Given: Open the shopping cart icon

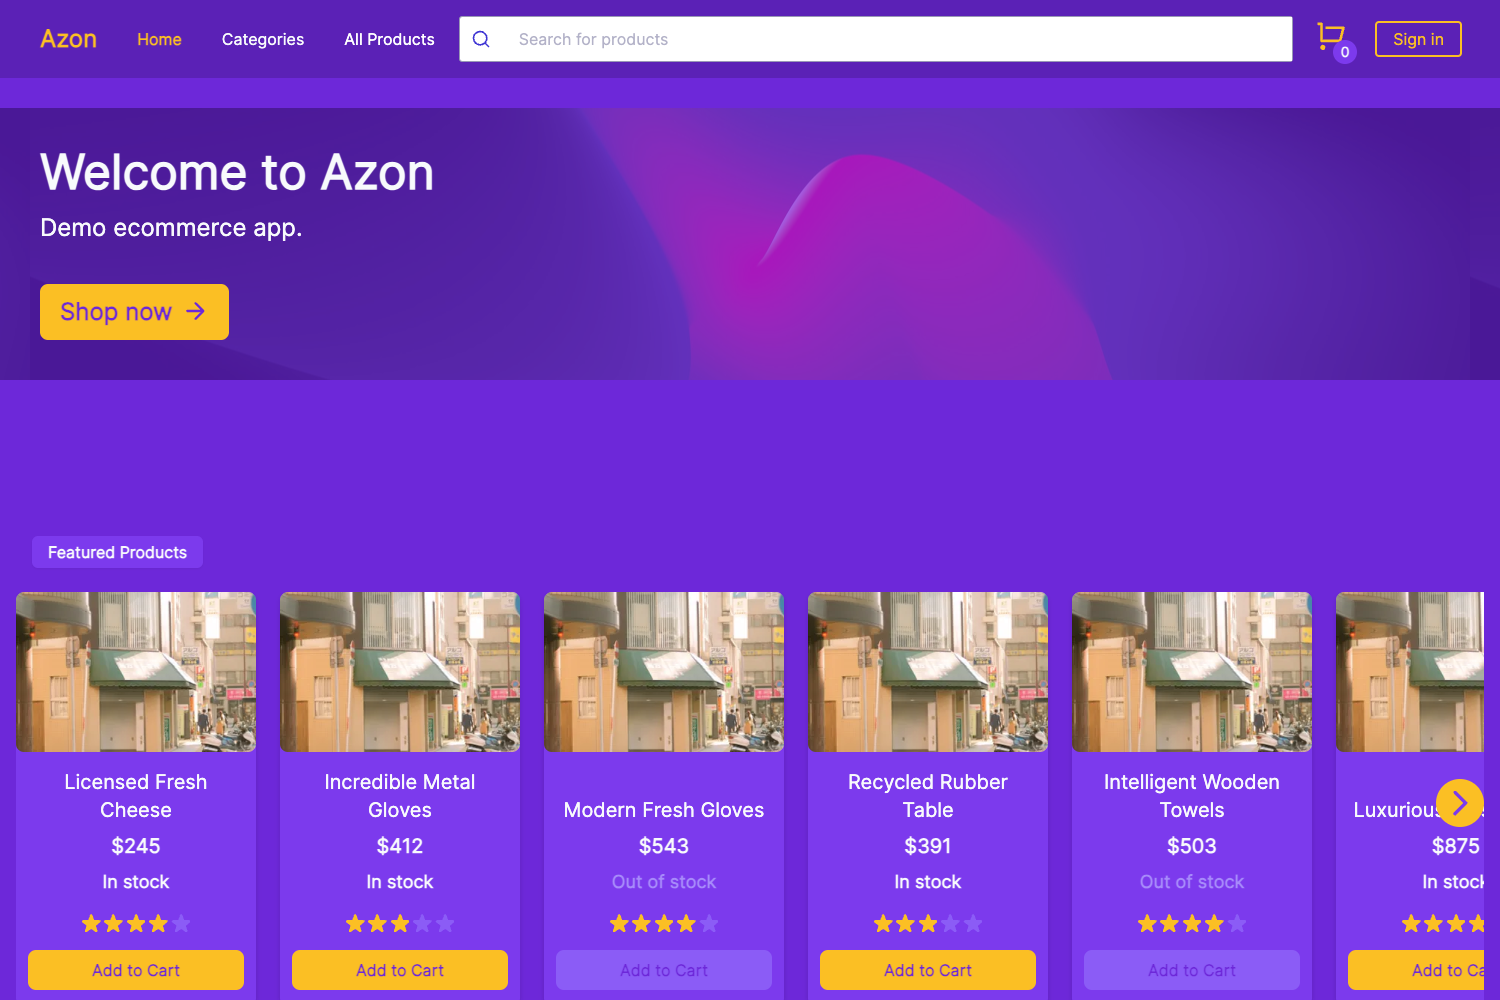Looking at the screenshot, I should pos(1331,35).
